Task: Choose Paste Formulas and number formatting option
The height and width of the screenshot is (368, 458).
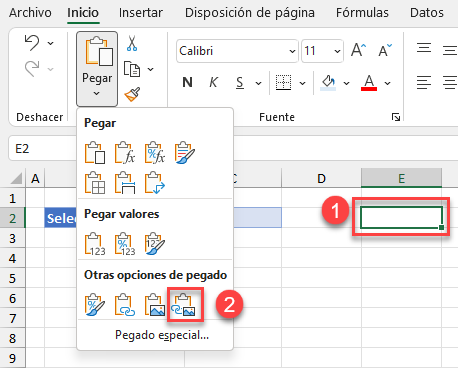Action: pos(155,153)
